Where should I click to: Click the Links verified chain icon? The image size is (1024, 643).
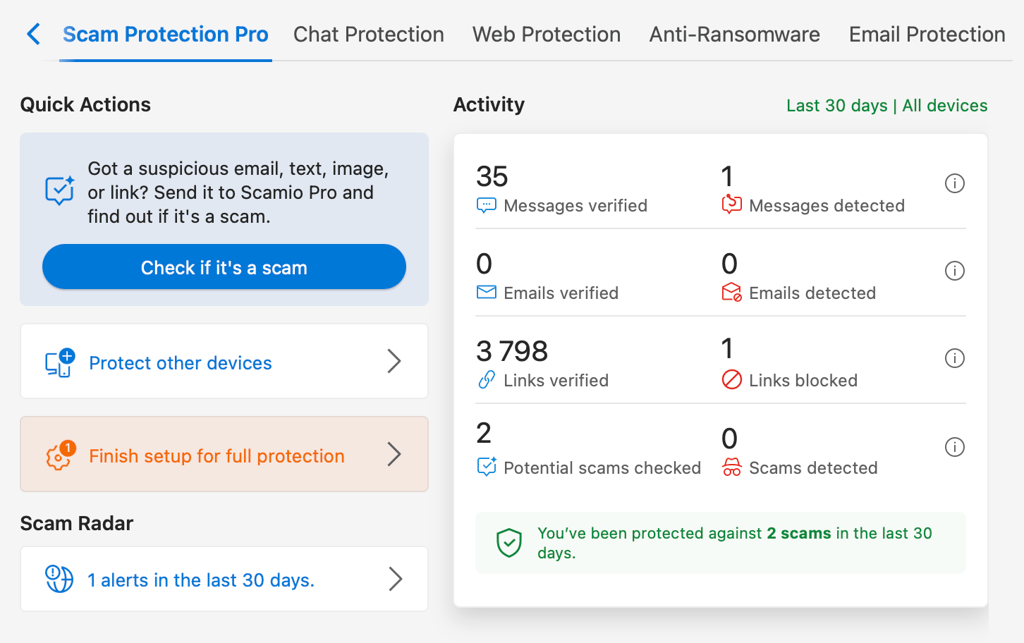pyautogui.click(x=487, y=379)
